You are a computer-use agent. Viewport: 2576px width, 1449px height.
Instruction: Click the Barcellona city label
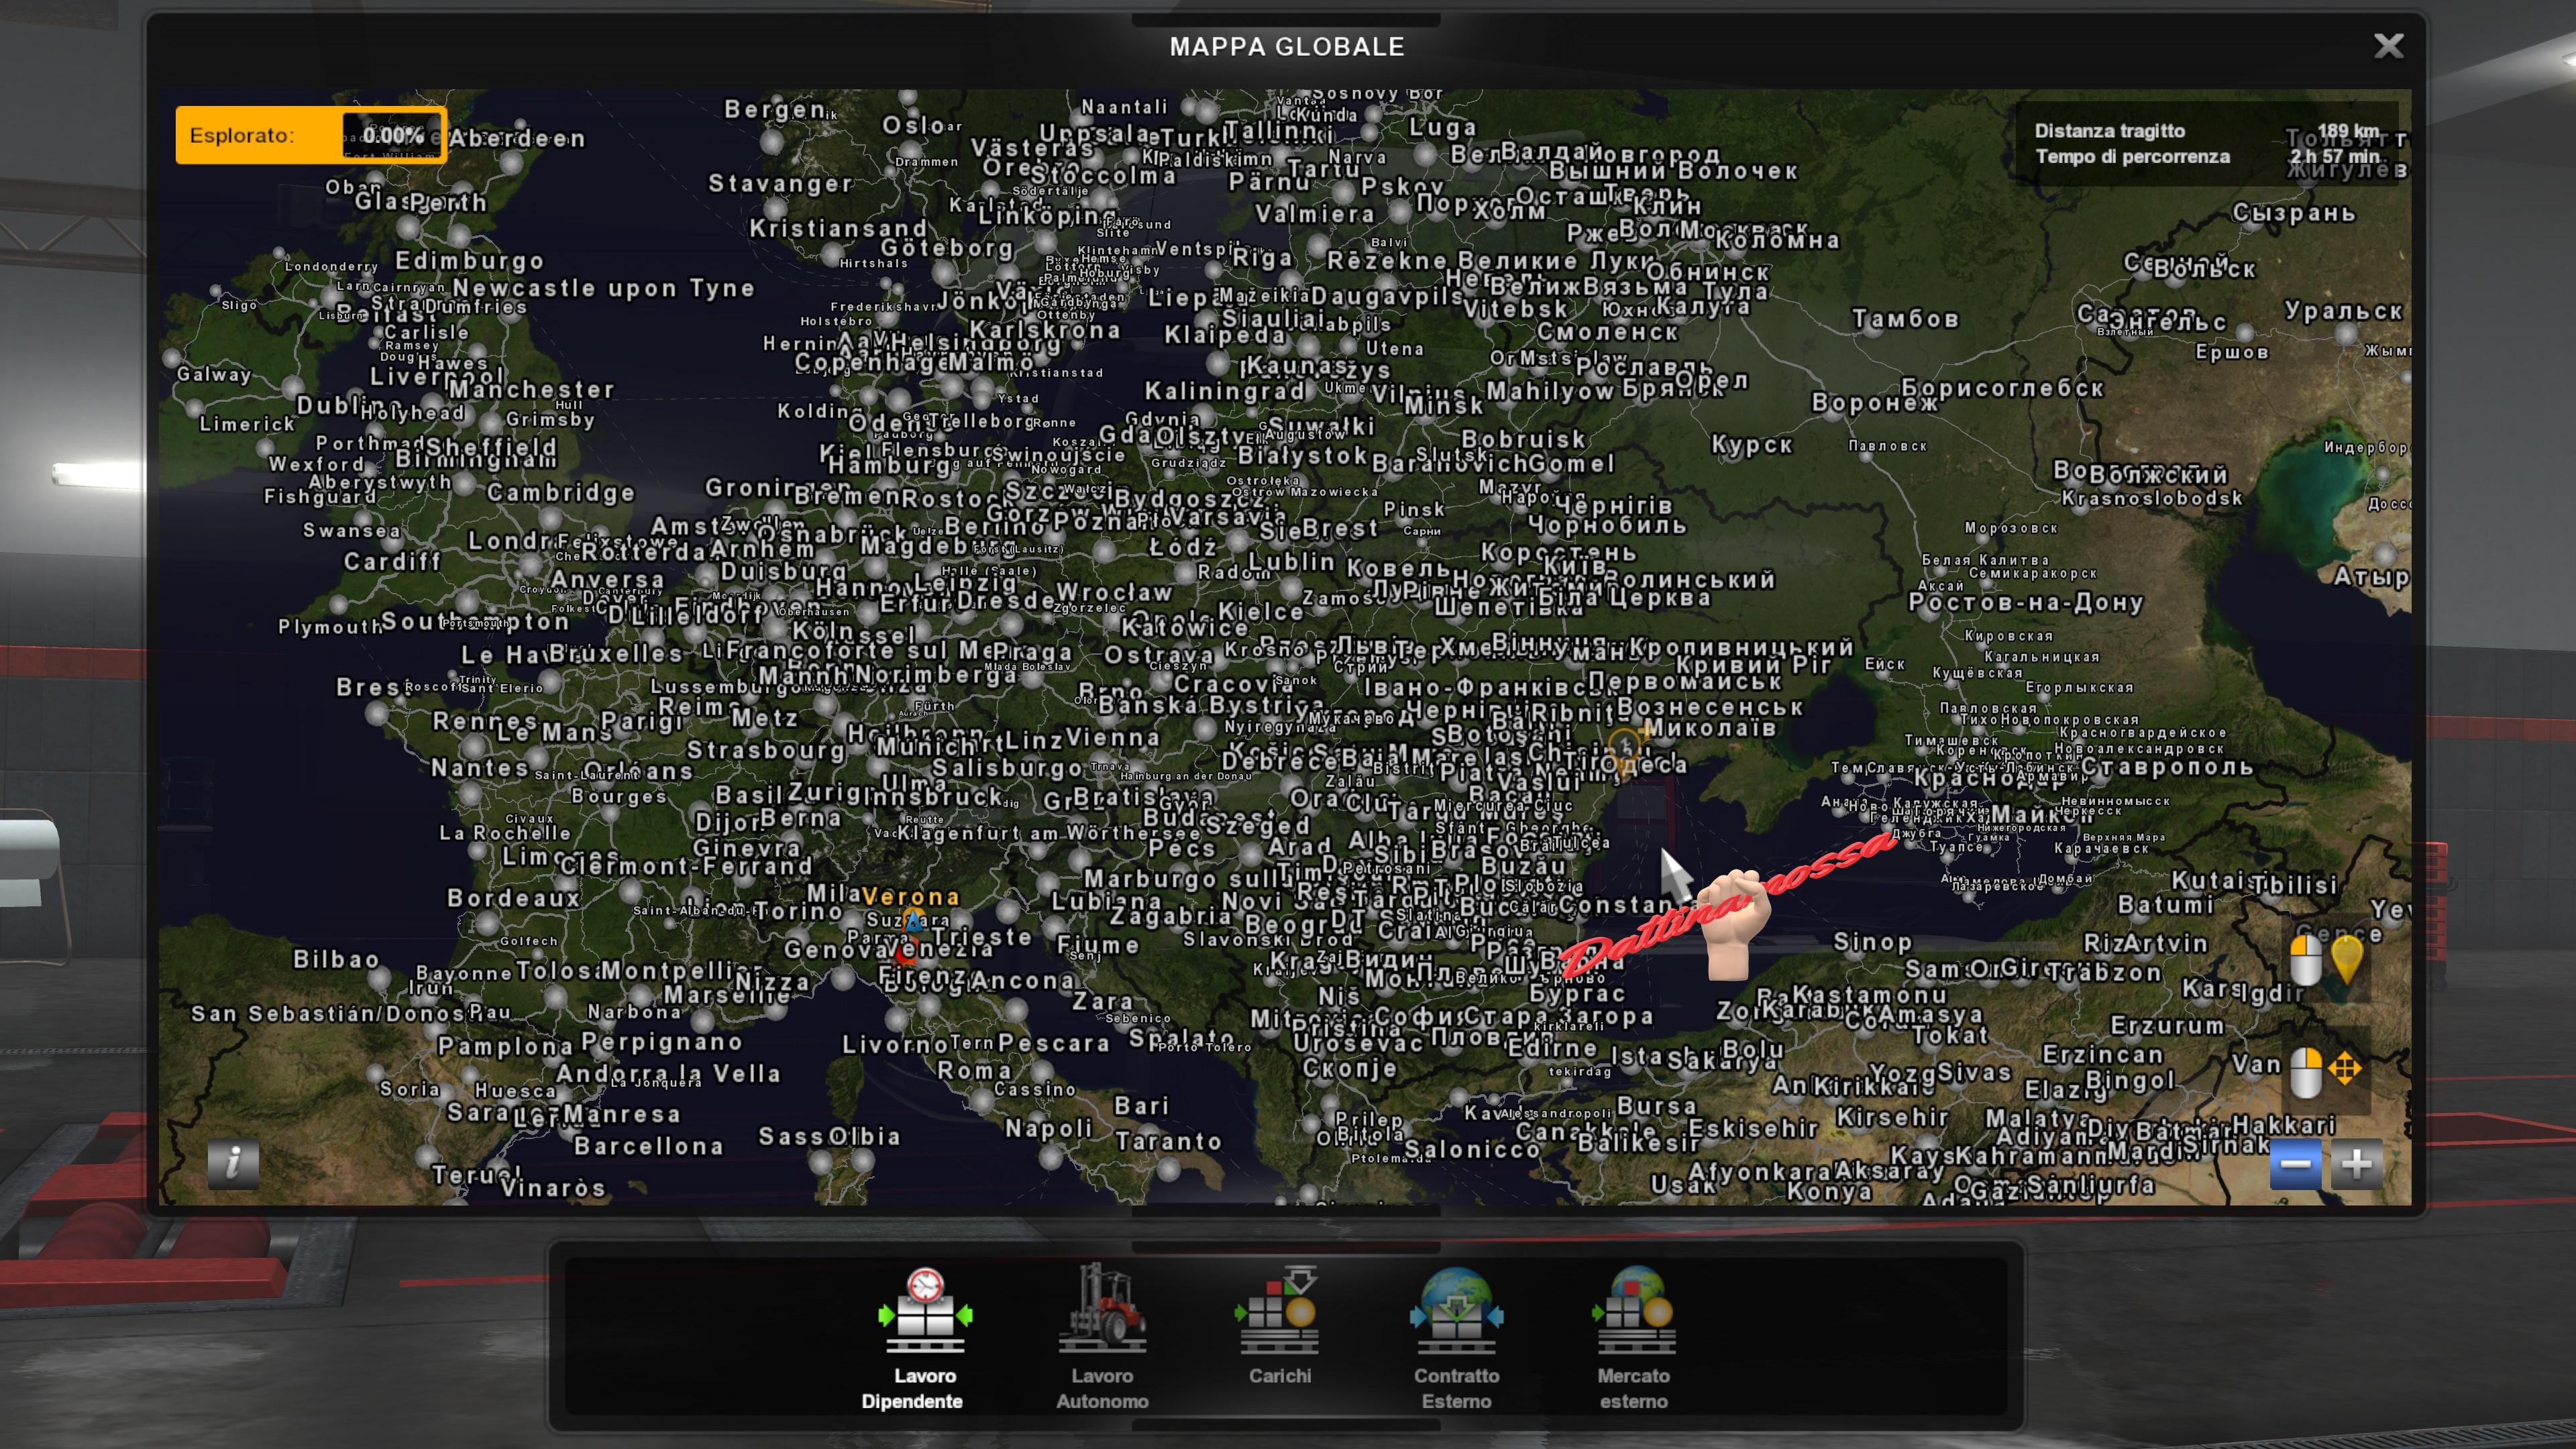pos(648,1146)
